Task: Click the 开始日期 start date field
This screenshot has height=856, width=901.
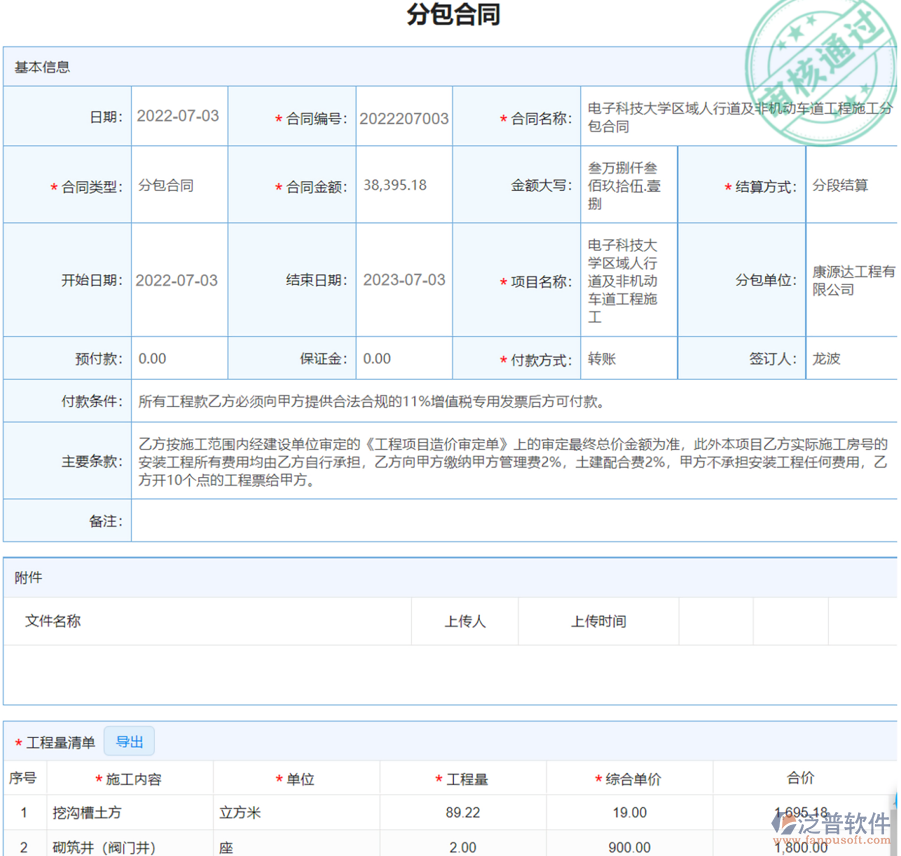Action: (x=178, y=280)
